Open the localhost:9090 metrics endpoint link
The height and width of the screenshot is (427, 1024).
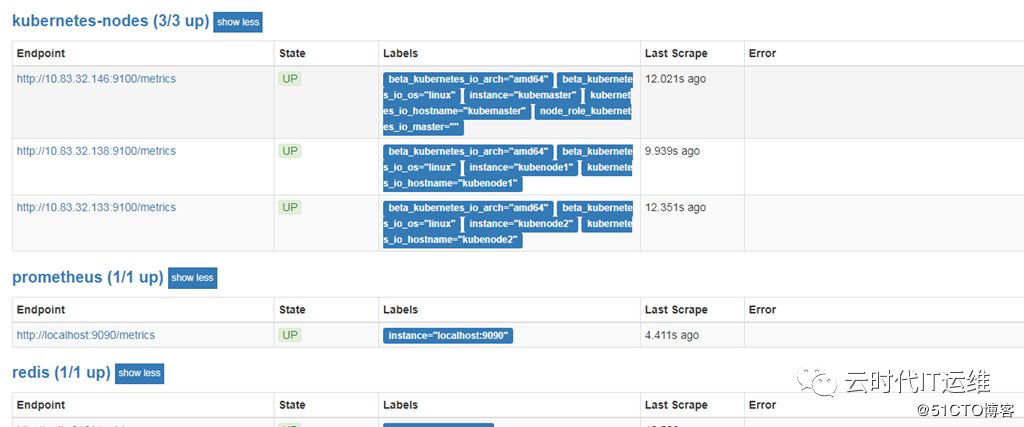tap(86, 335)
